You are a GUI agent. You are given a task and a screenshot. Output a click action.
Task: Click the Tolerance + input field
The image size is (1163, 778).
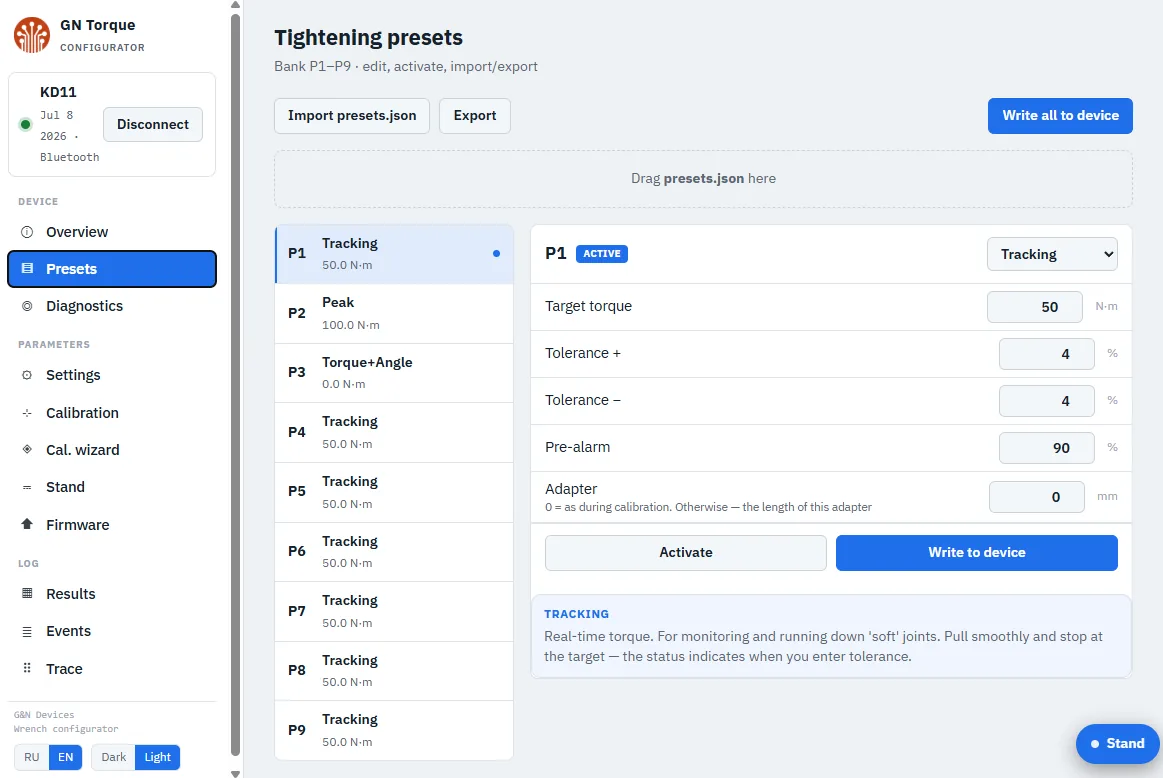point(1047,354)
